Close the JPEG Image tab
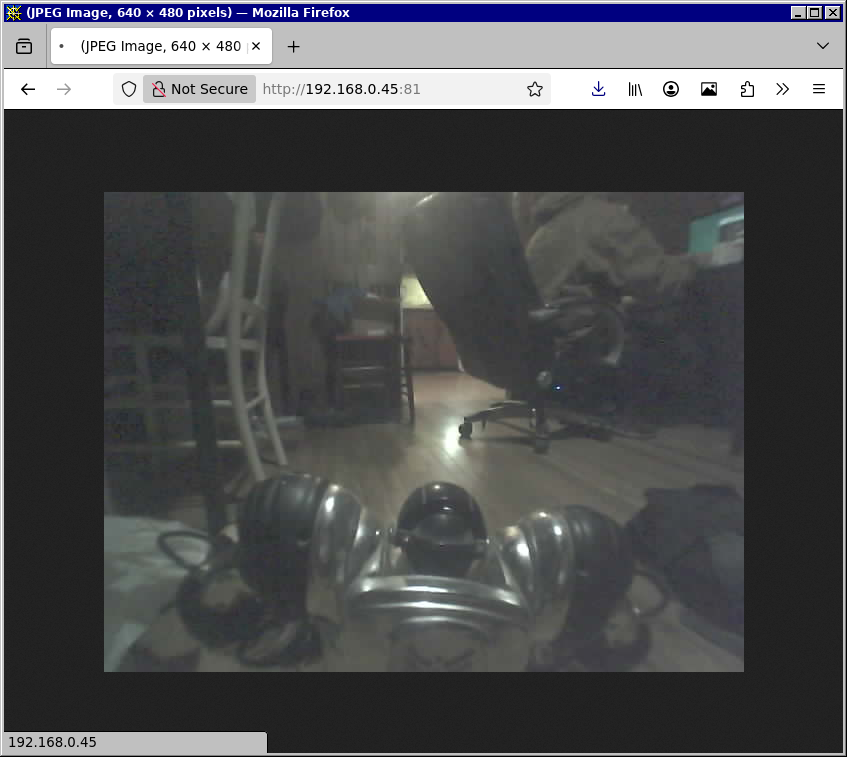The image size is (847, 757). 256,46
